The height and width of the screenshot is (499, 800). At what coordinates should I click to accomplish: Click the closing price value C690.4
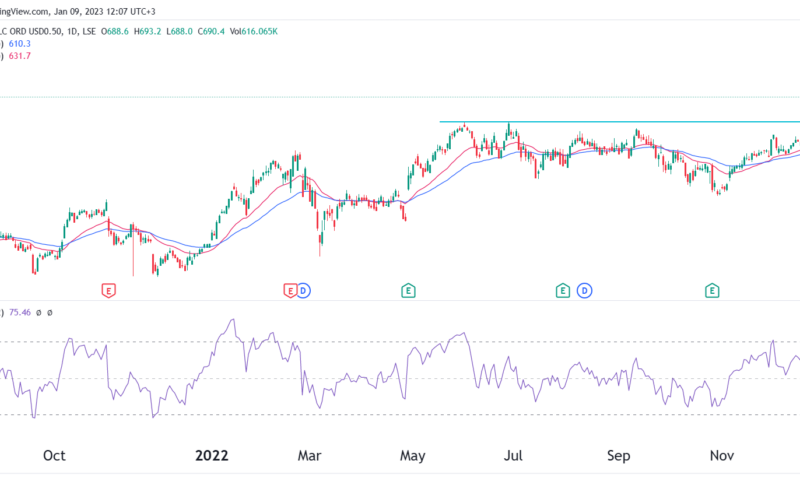click(x=211, y=32)
